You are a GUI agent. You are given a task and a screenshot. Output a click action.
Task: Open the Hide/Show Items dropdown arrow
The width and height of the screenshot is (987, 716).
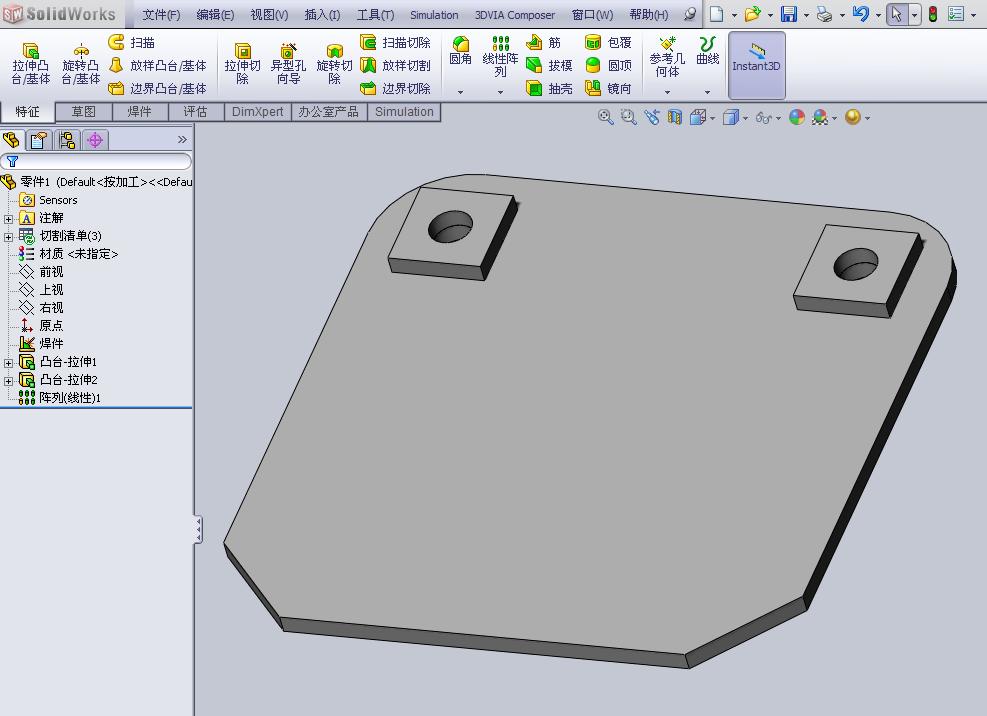(x=779, y=118)
